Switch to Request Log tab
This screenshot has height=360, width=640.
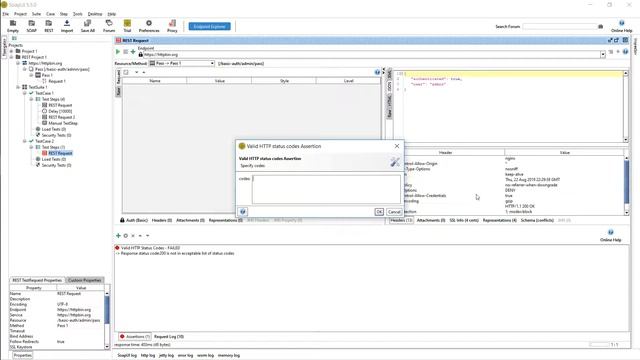tap(169, 336)
